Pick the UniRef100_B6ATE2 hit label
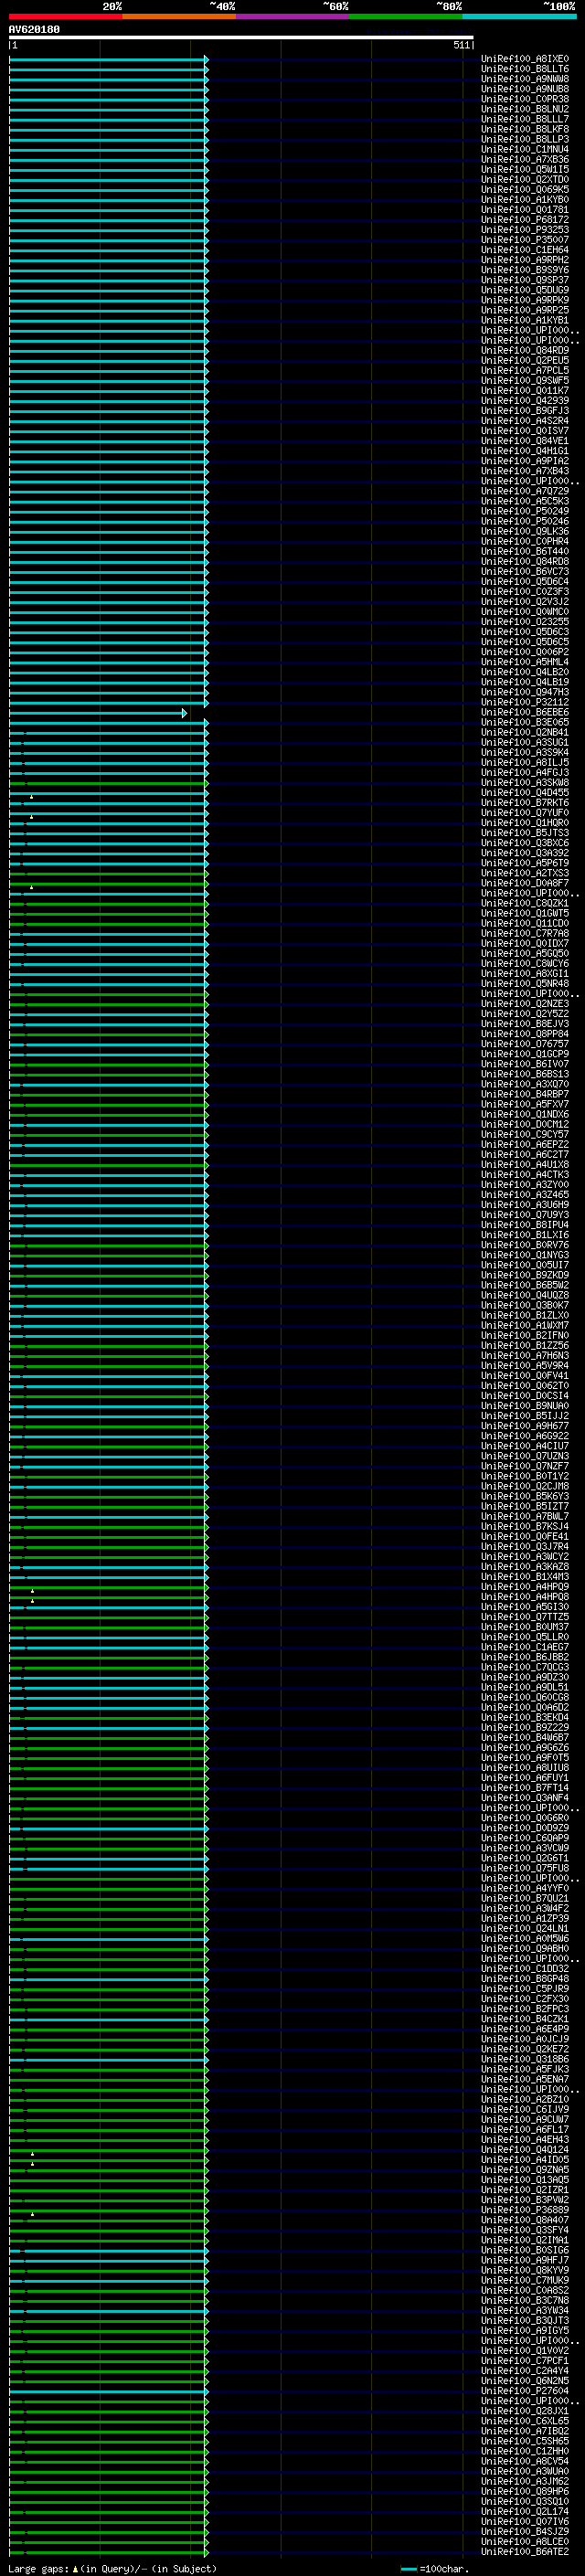Viewport: 585px width, 2576px height. tap(525, 2552)
